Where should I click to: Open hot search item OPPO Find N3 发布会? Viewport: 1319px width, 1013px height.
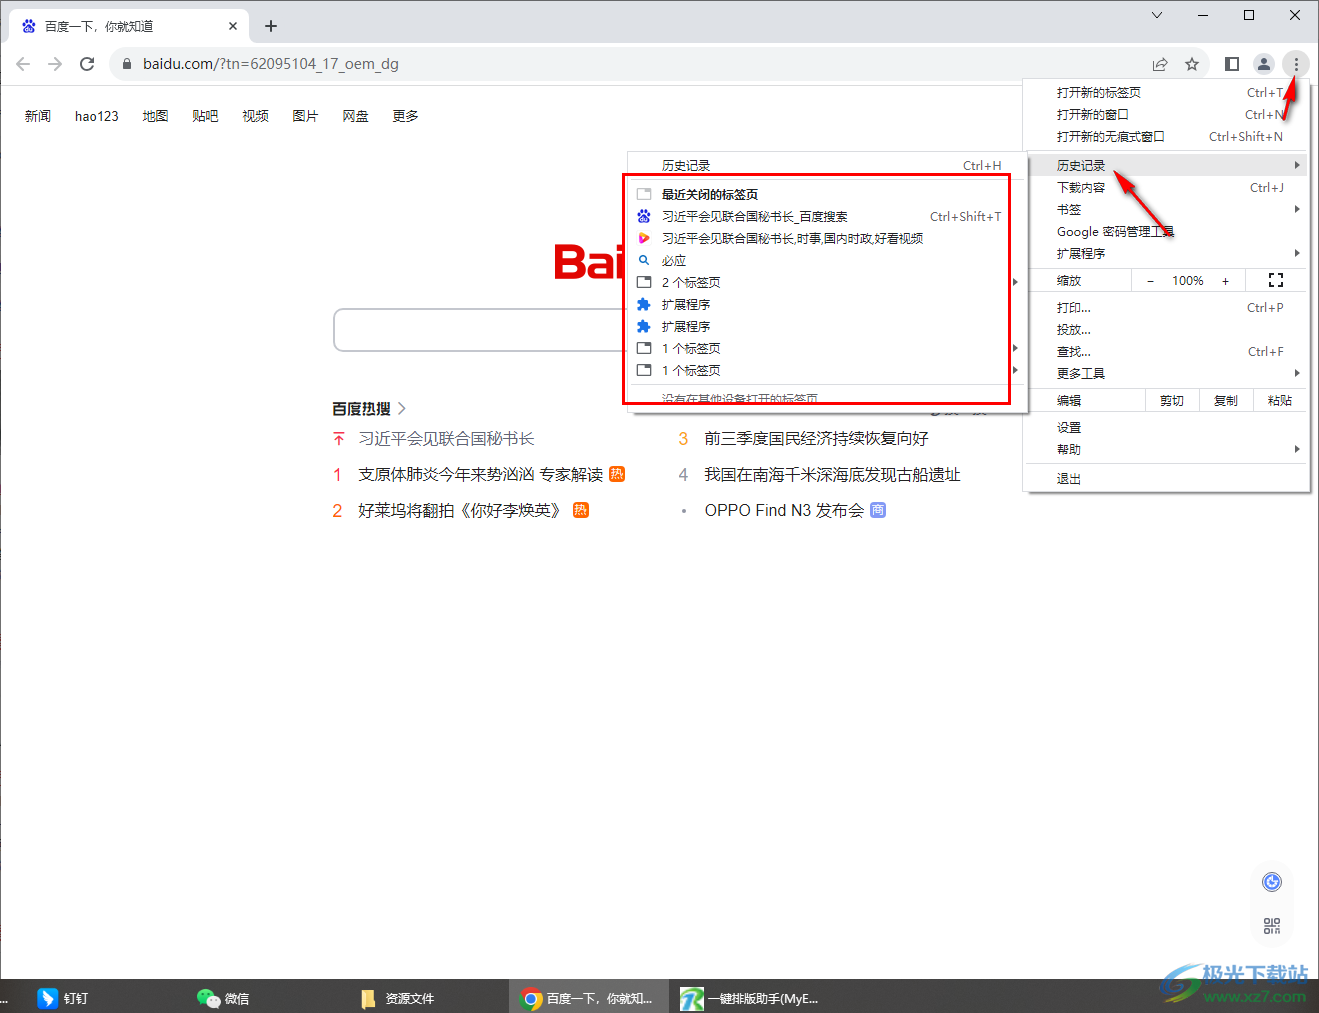tap(784, 510)
